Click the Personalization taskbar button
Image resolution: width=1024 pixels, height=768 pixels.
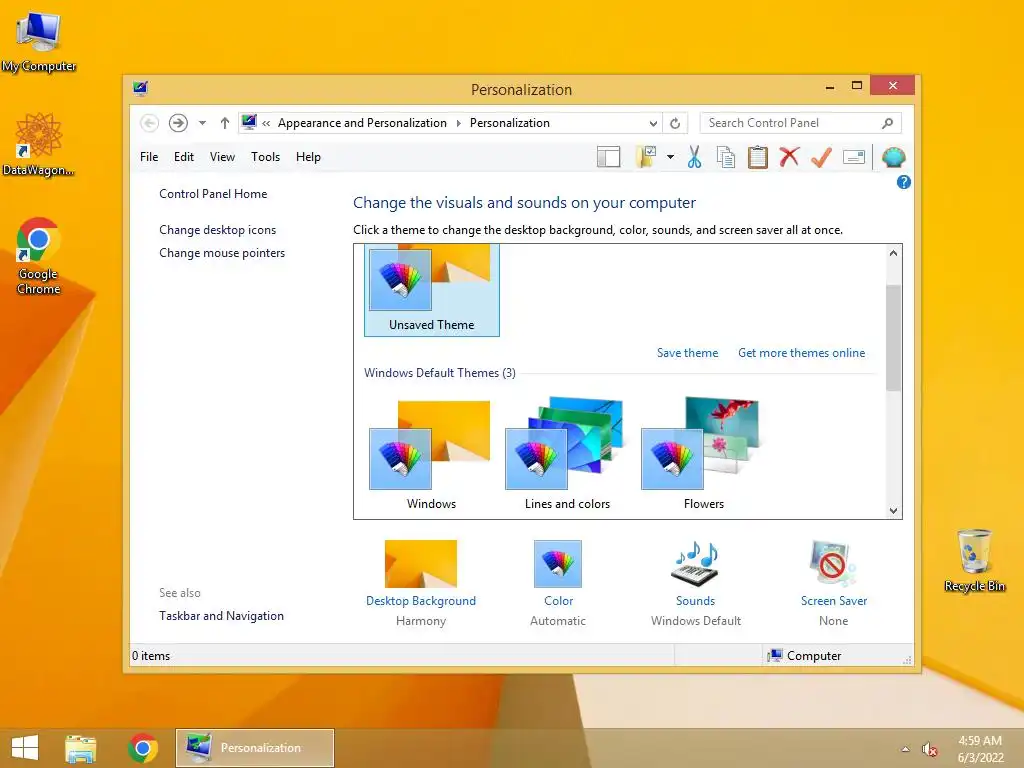tap(255, 748)
